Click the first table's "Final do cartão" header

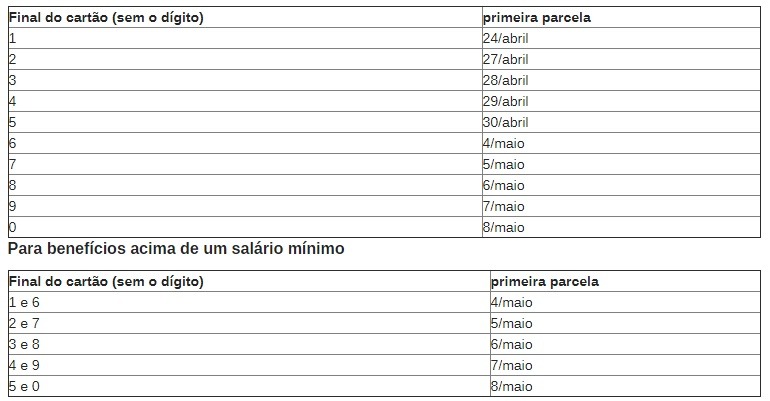[106, 17]
